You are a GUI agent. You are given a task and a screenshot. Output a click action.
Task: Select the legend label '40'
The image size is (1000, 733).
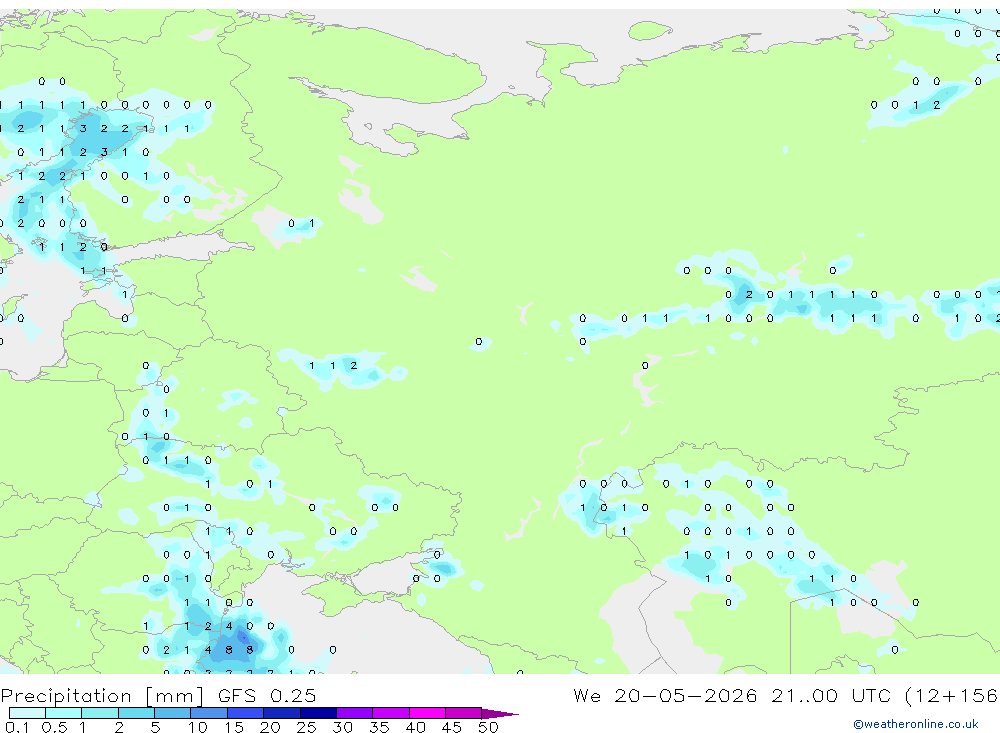click(415, 727)
